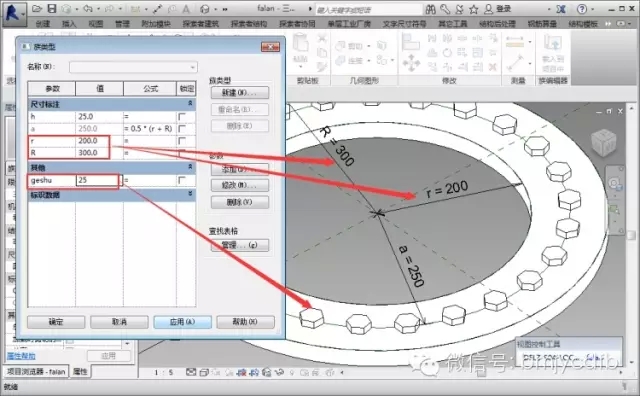
Task: Click the star favorites icon
Action: (x=474, y=9)
